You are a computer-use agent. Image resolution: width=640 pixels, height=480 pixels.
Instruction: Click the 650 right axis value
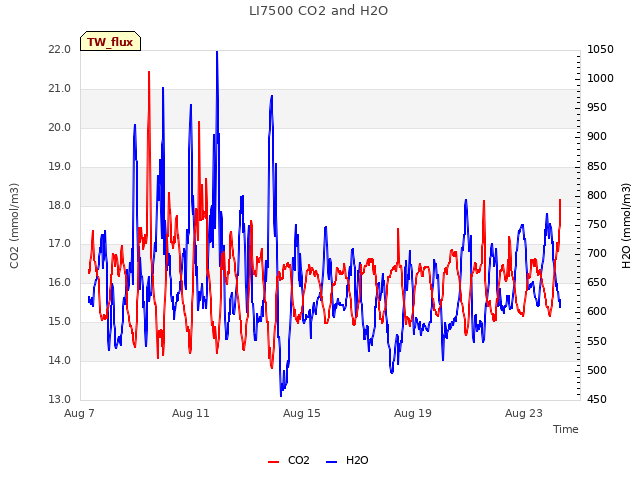[x=597, y=282]
